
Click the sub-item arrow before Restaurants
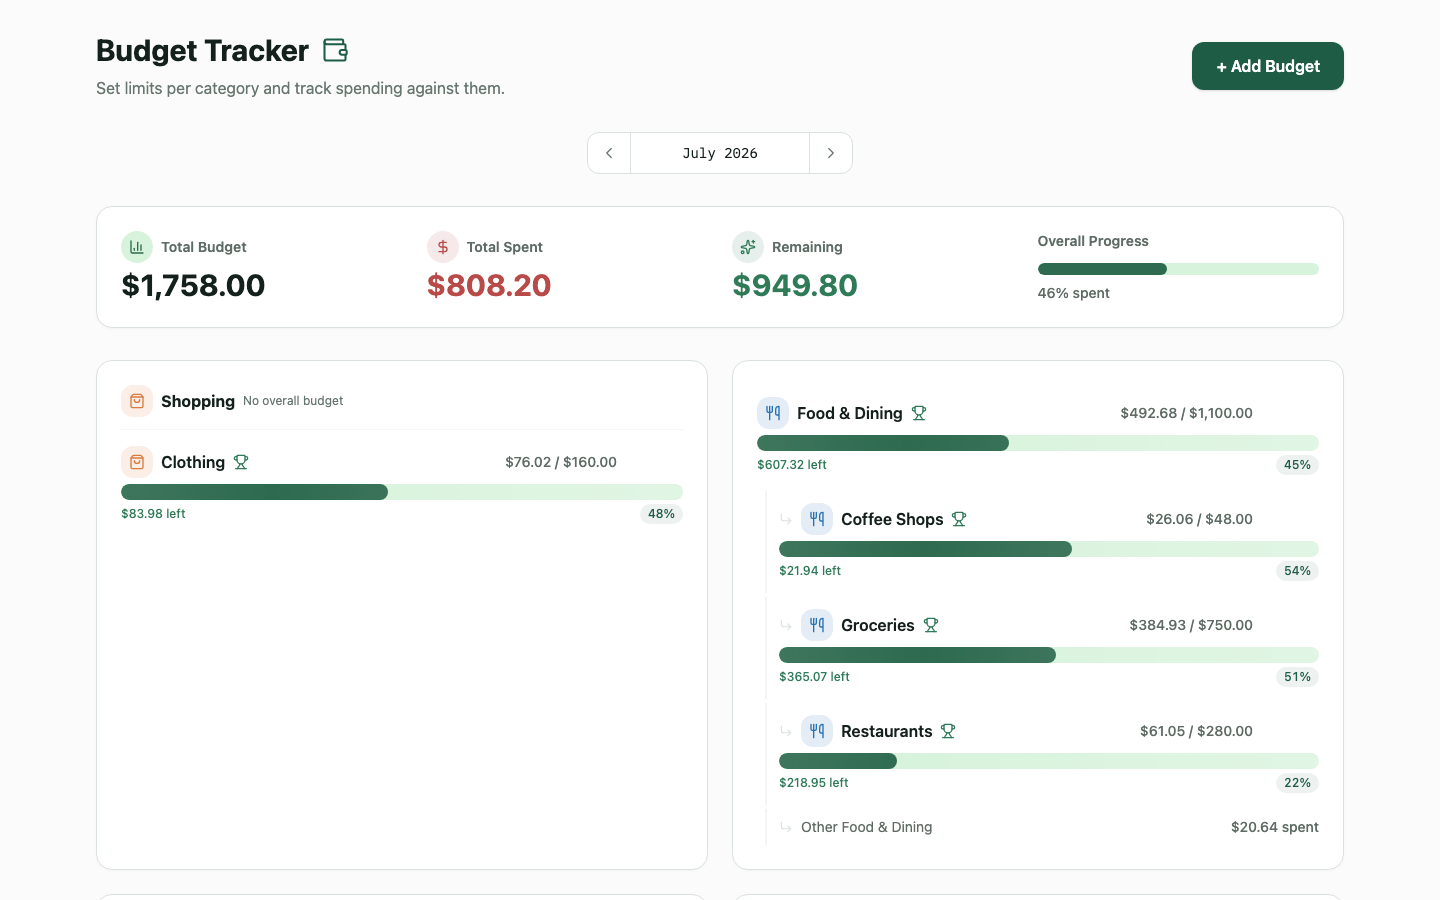pyautogui.click(x=786, y=731)
